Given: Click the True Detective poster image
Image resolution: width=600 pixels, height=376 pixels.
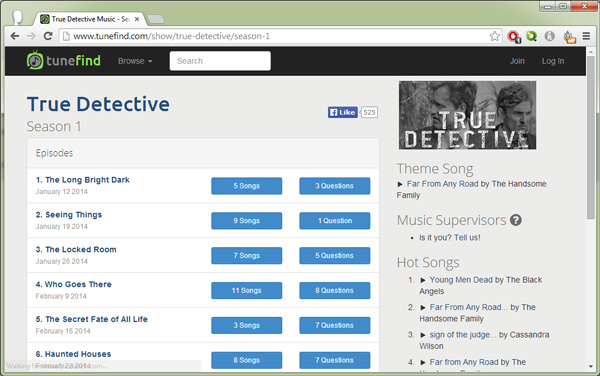Looking at the screenshot, I should (467, 115).
